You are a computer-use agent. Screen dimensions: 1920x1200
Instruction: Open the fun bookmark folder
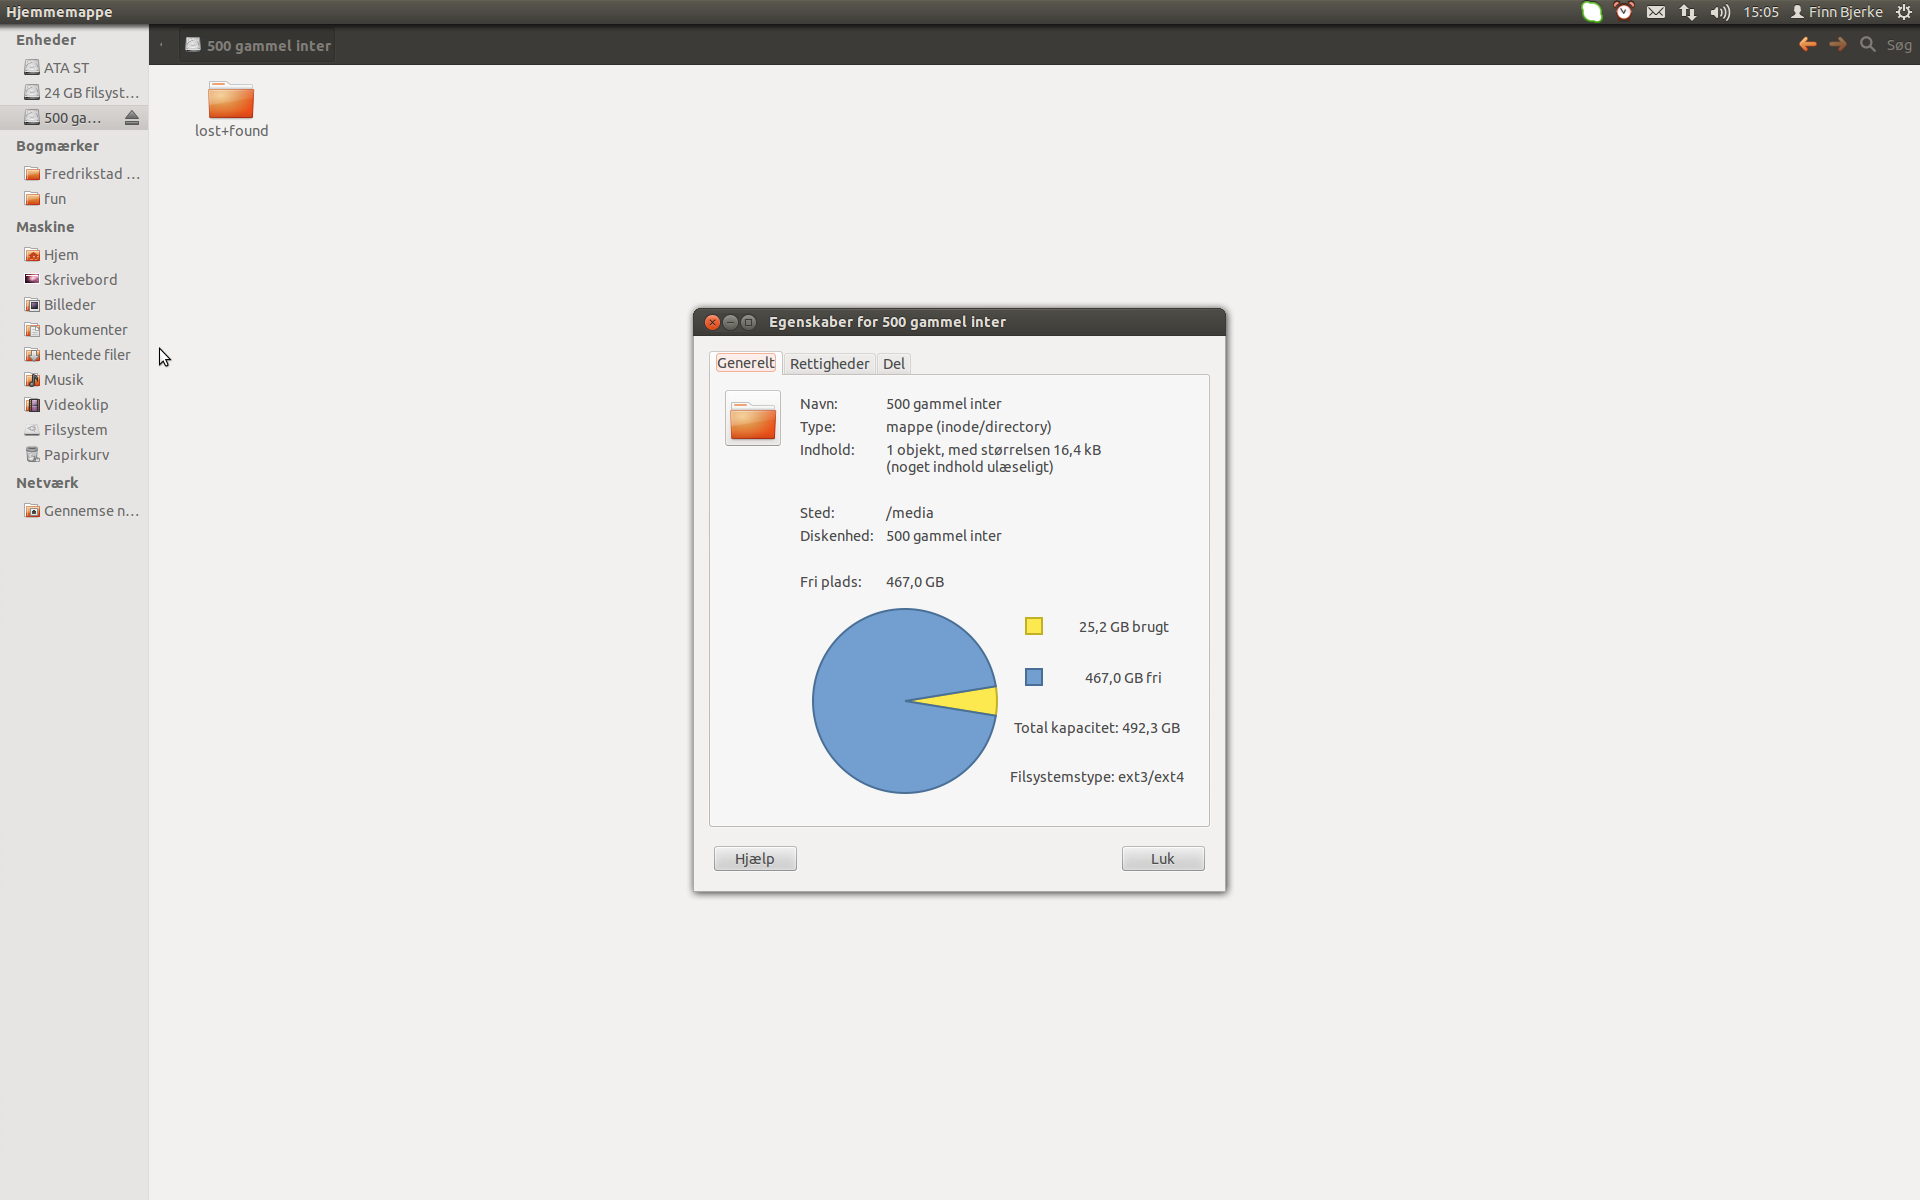coord(74,198)
